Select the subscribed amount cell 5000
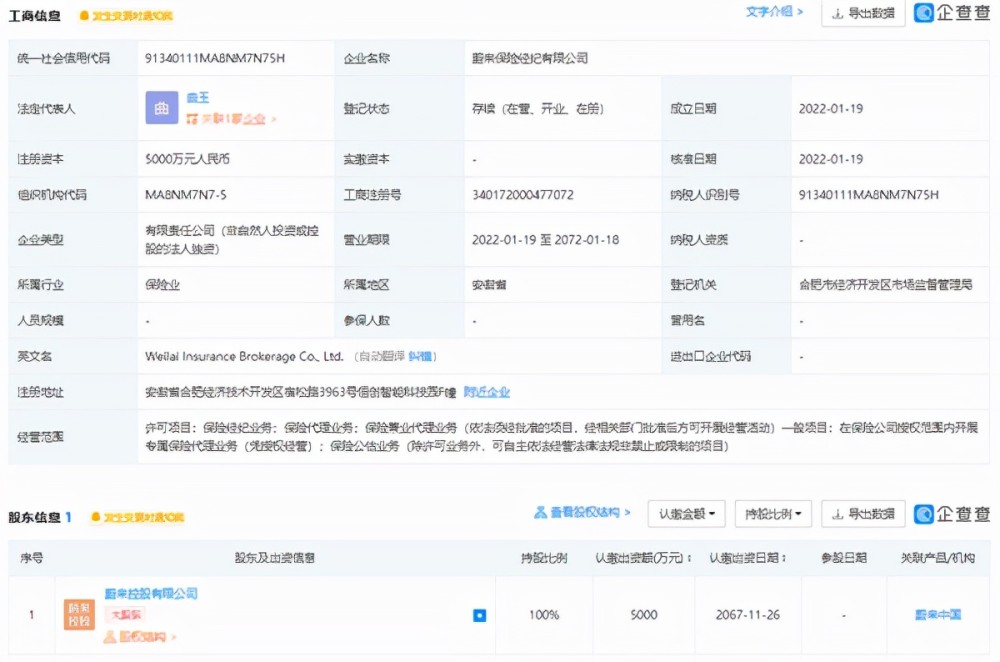The image size is (1000, 662). (x=643, y=615)
